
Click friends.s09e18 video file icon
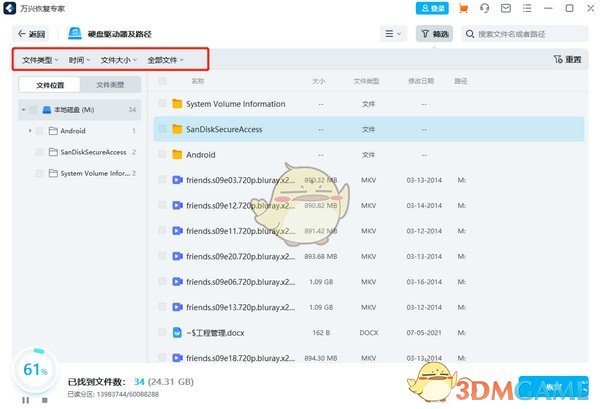(177, 358)
